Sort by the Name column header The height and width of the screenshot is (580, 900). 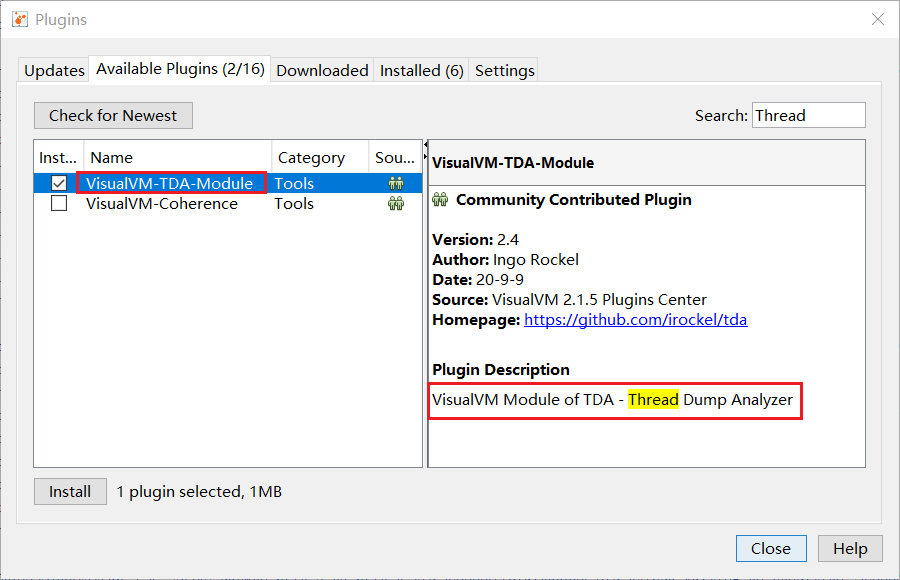[x=177, y=157]
